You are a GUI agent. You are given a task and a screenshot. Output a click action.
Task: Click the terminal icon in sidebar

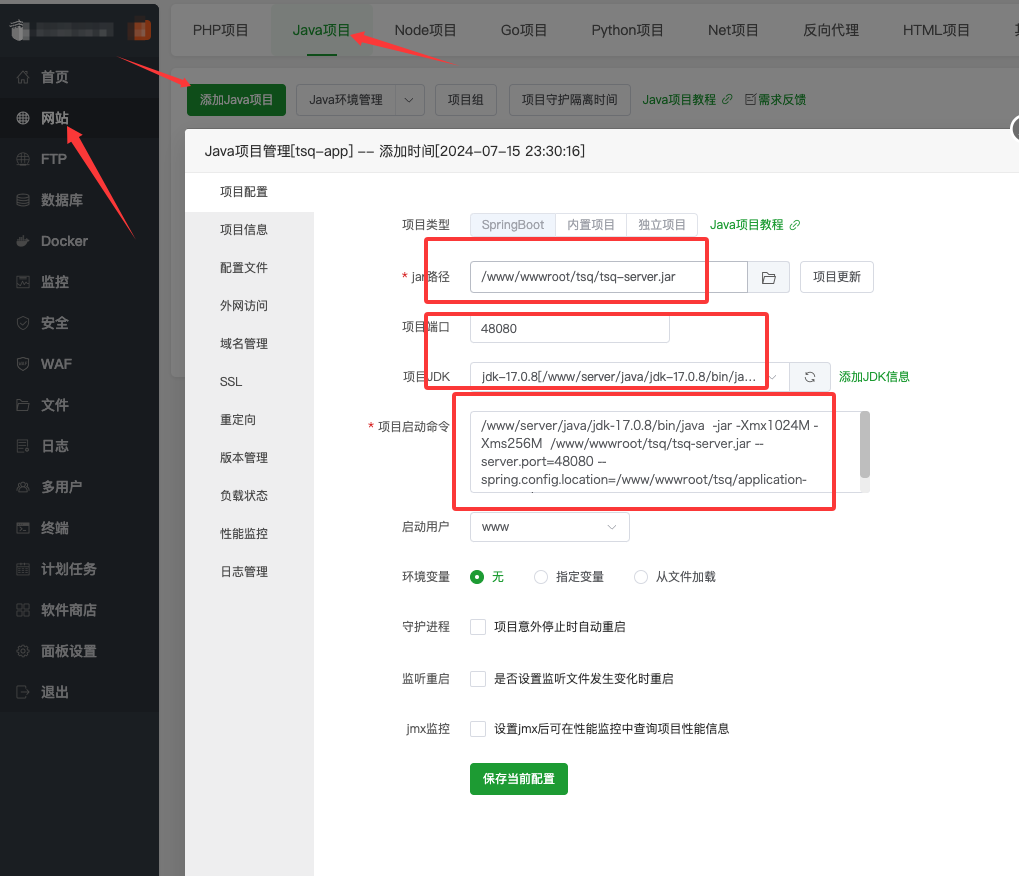point(23,528)
